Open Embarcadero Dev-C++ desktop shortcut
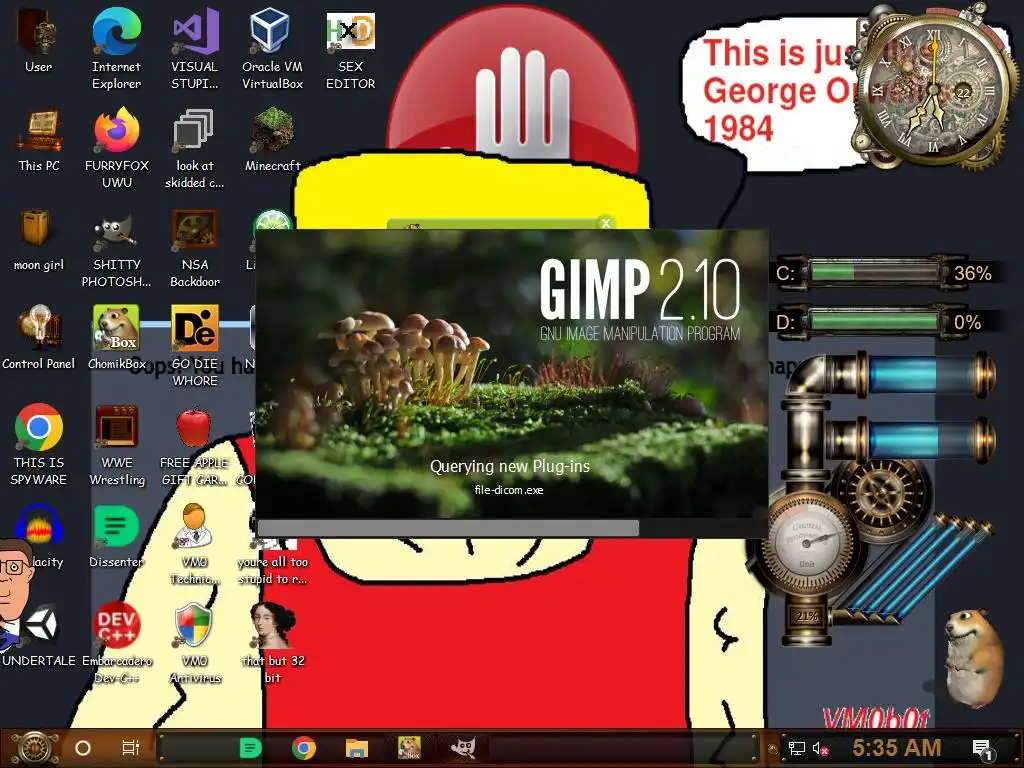 pyautogui.click(x=116, y=643)
